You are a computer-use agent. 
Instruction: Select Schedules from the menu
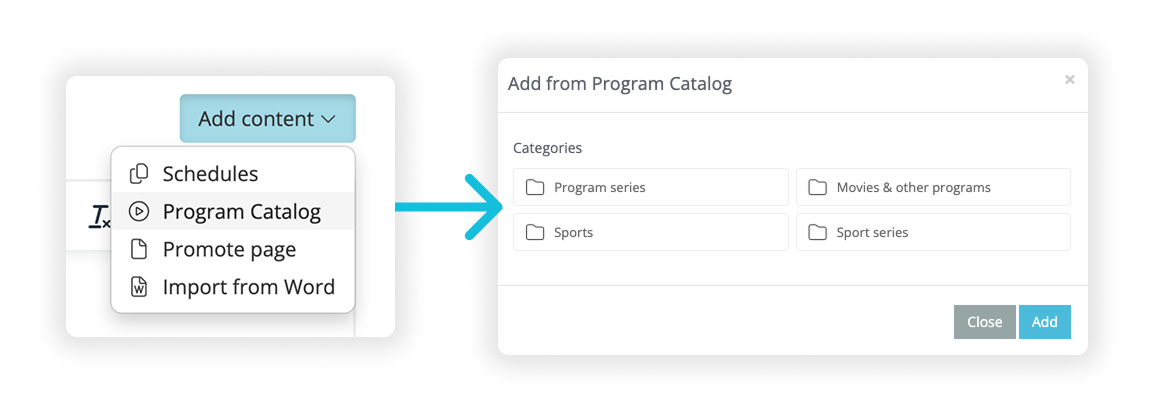tap(210, 174)
